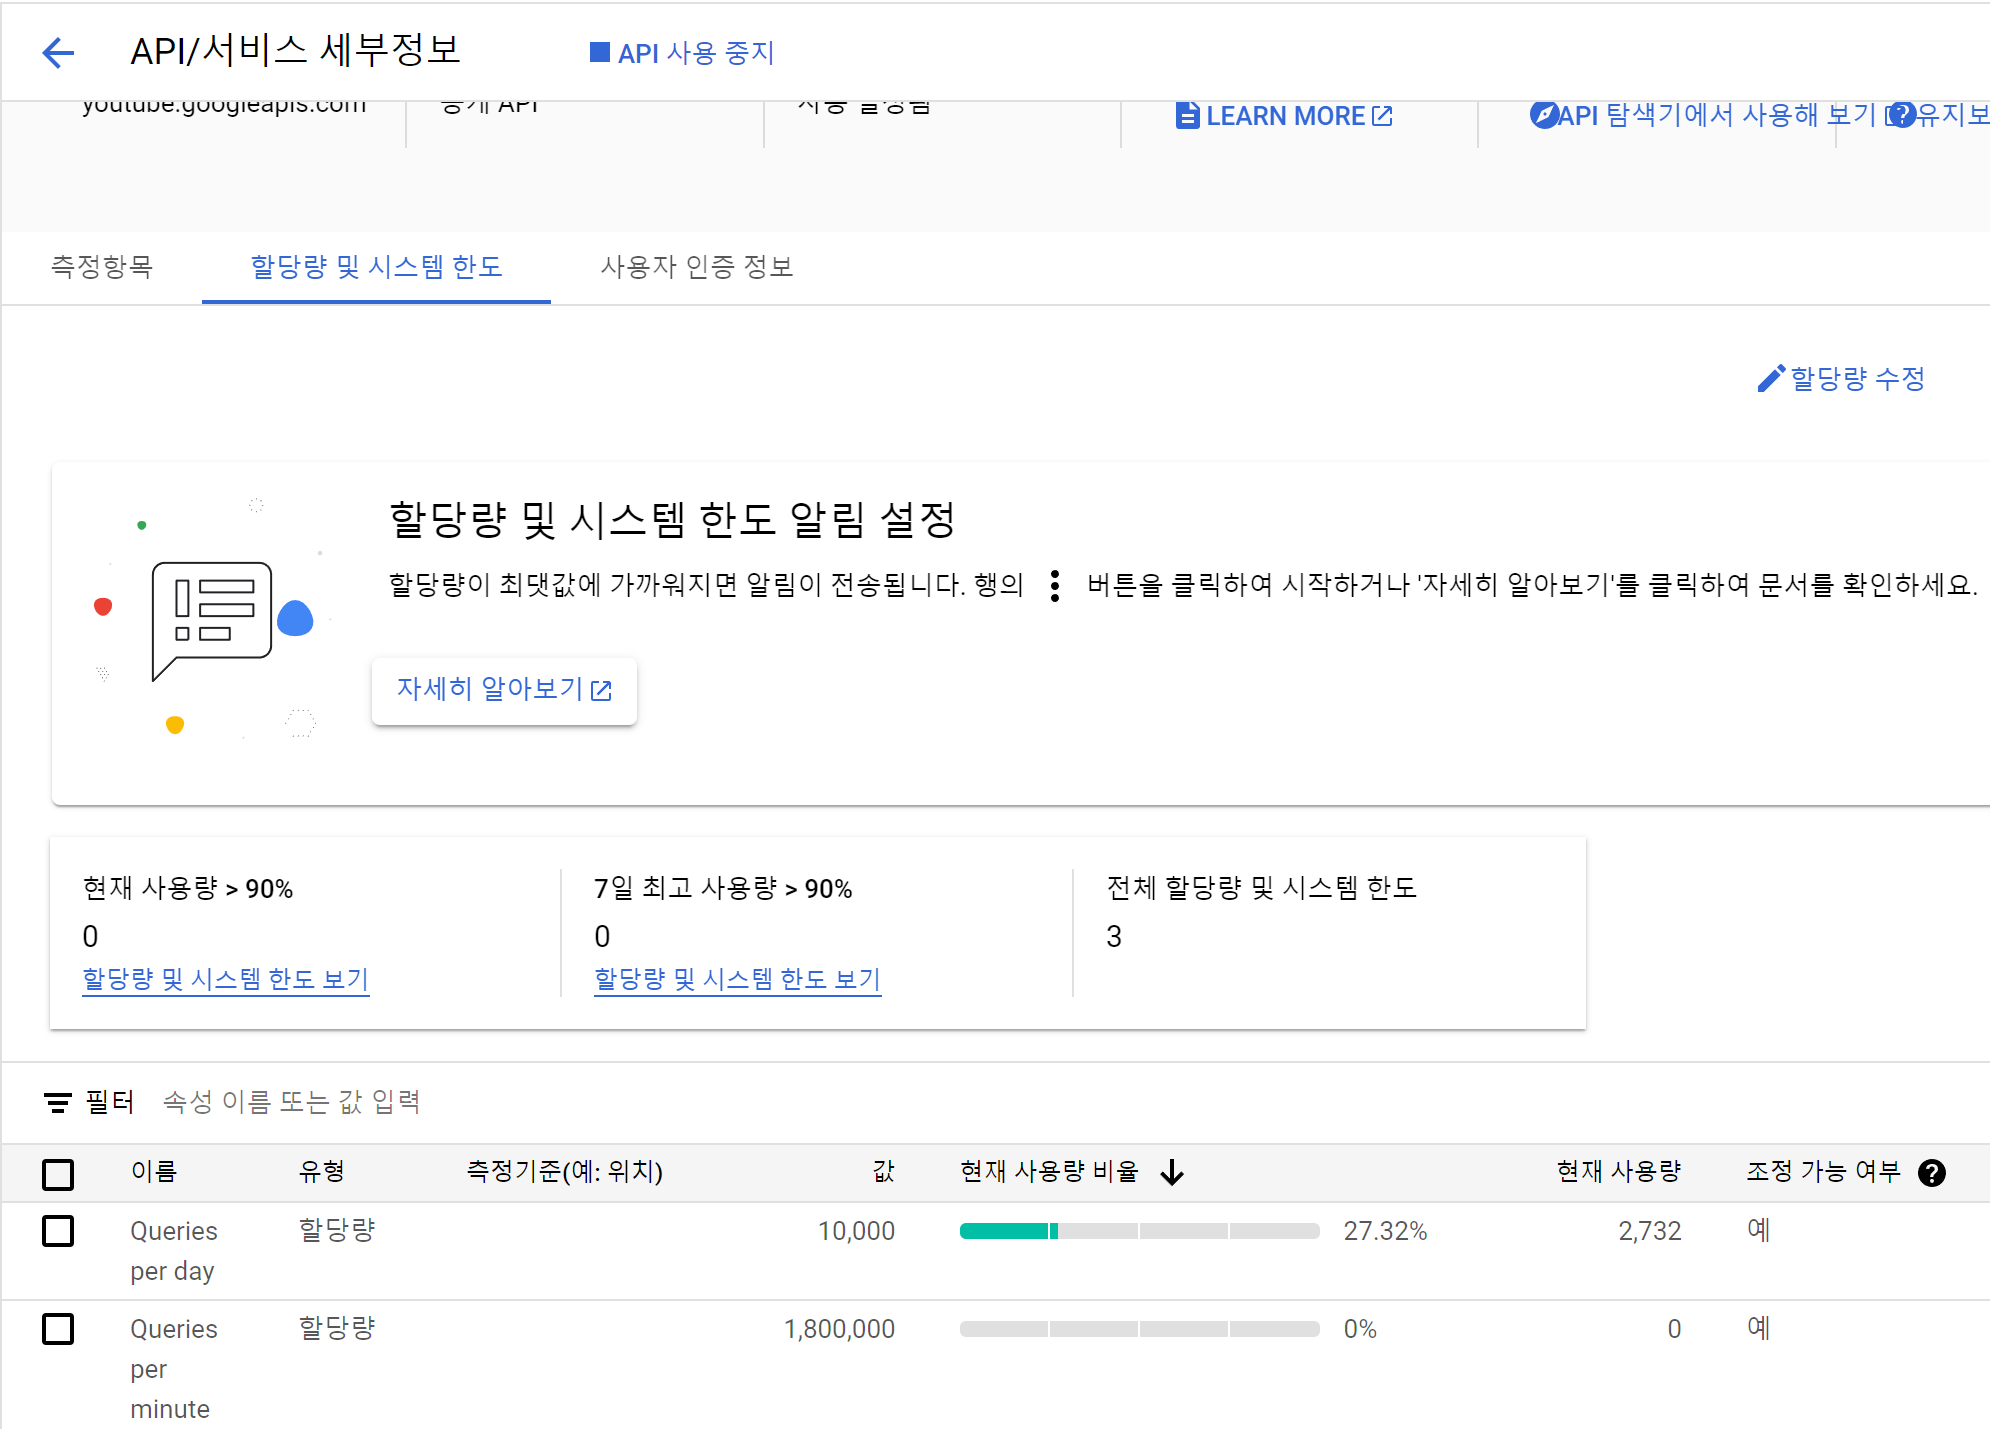This screenshot has height=1429, width=1990.
Task: Open the 사용자 인증 정보 tab
Action: click(696, 267)
